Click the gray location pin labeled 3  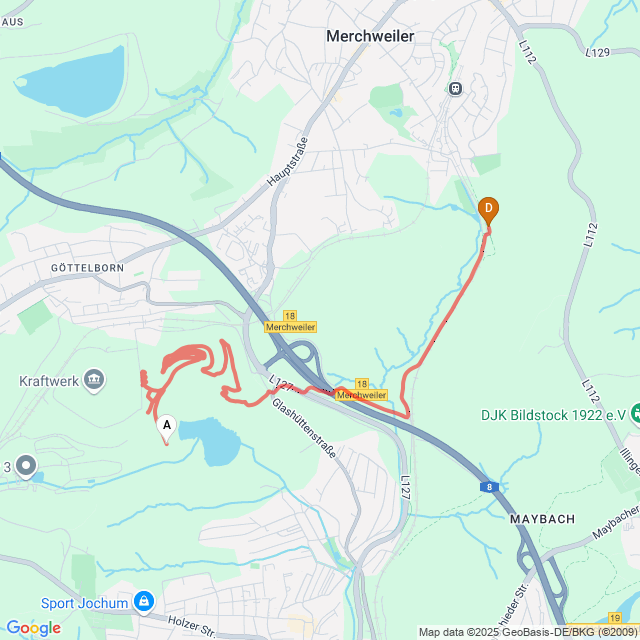coord(26,467)
